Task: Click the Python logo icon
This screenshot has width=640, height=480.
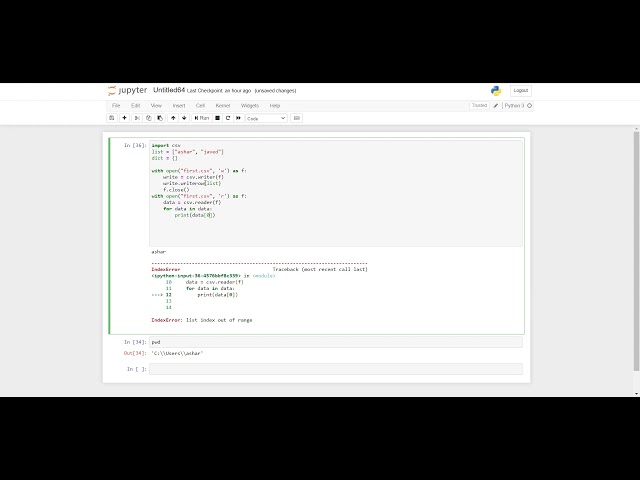Action: tap(496, 91)
